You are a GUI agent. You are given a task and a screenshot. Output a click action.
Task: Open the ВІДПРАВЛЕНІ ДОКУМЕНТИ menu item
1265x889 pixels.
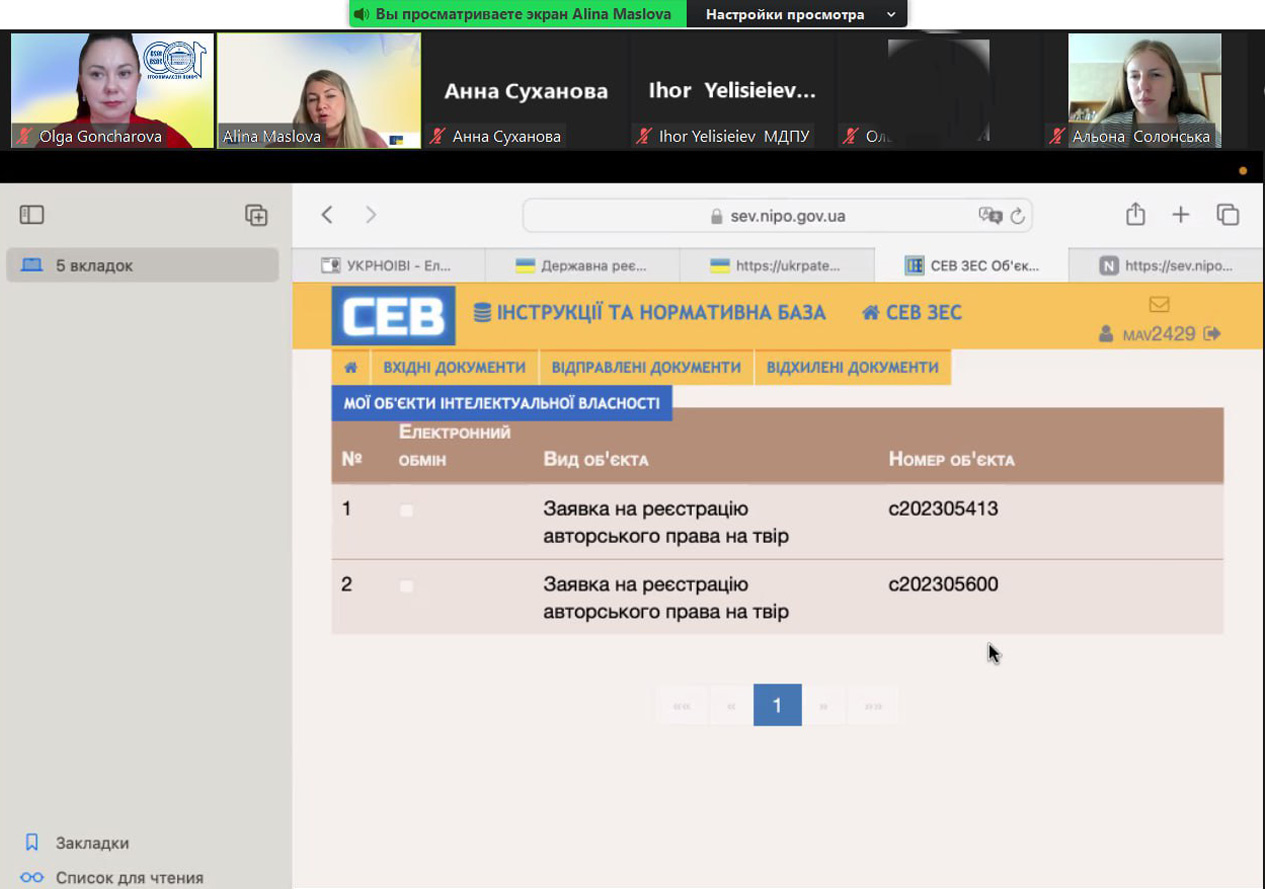646,367
